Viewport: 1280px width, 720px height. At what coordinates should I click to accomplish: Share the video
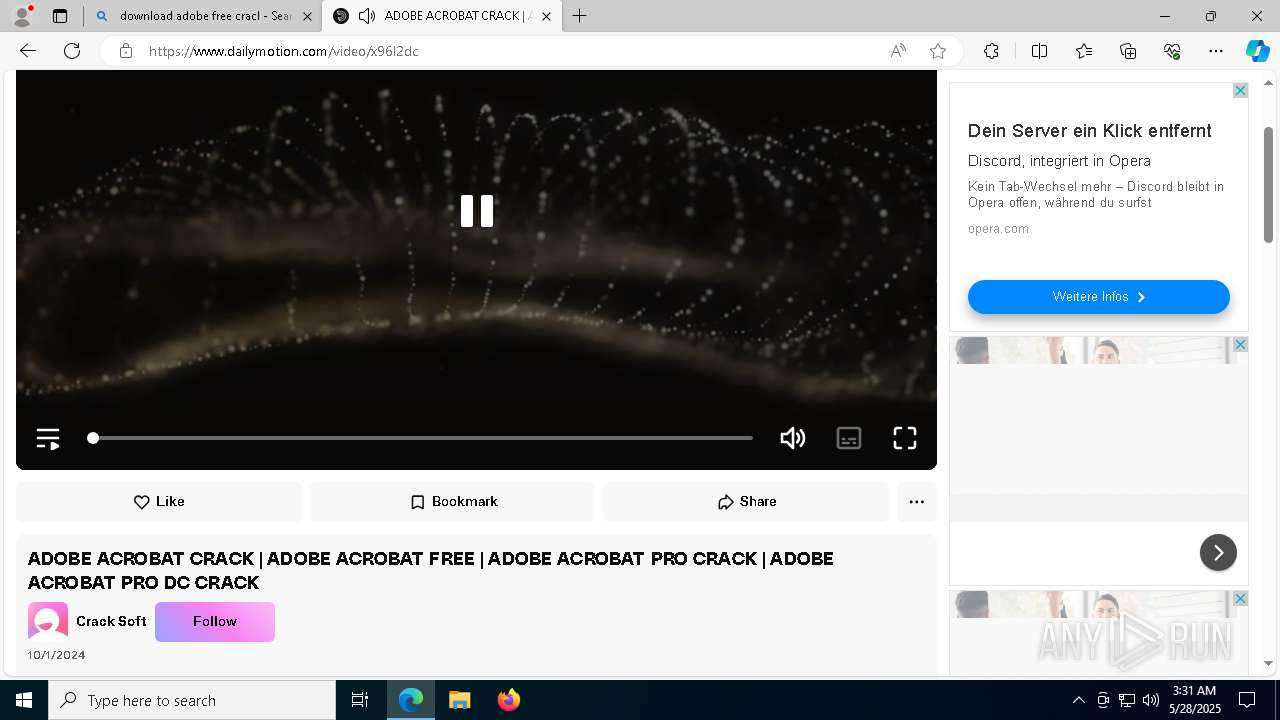pyautogui.click(x=746, y=502)
